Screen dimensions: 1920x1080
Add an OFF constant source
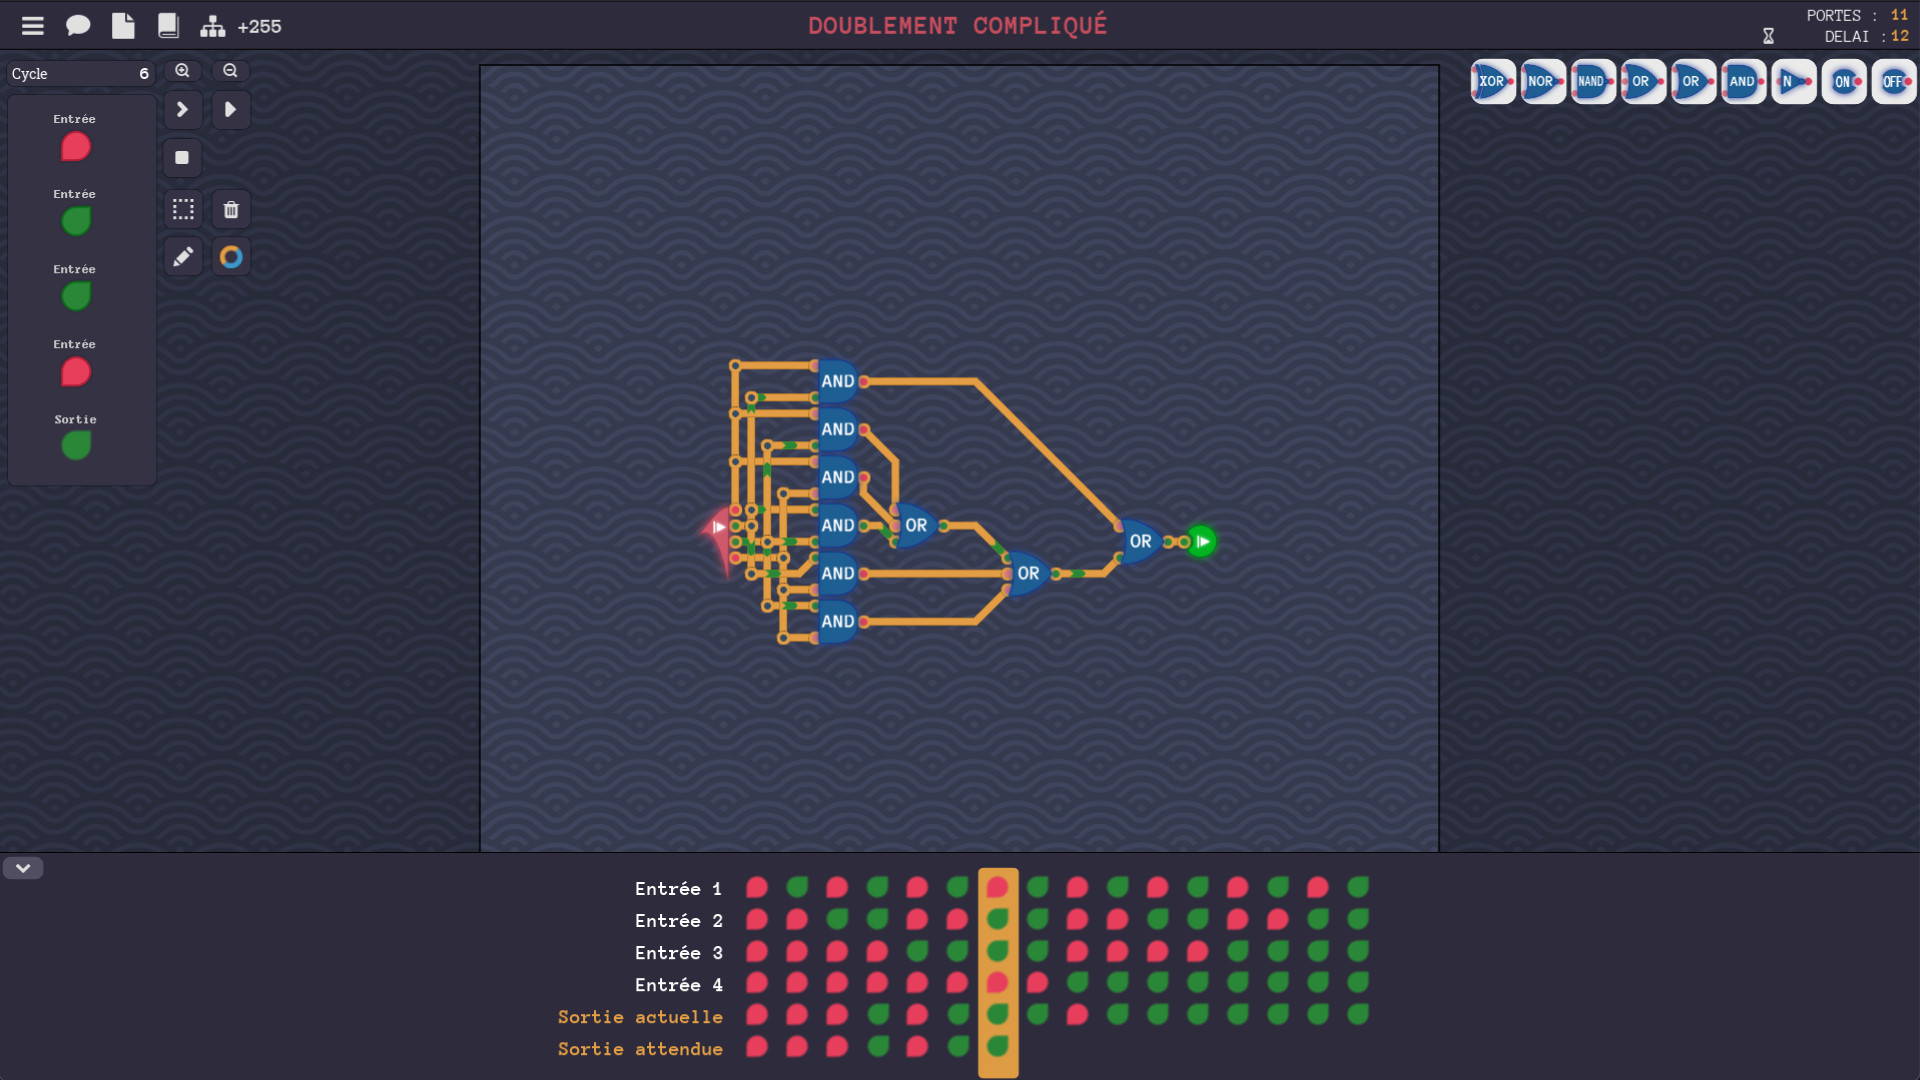pyautogui.click(x=1893, y=82)
